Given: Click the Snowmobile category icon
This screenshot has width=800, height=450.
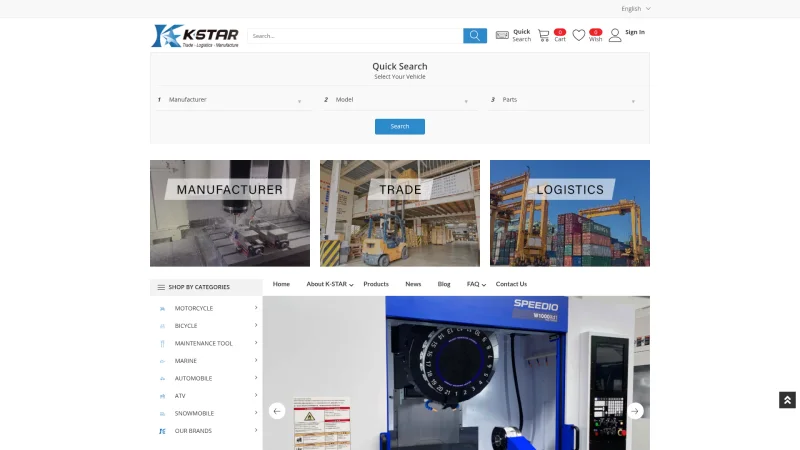Looking at the screenshot, I should tap(162, 414).
